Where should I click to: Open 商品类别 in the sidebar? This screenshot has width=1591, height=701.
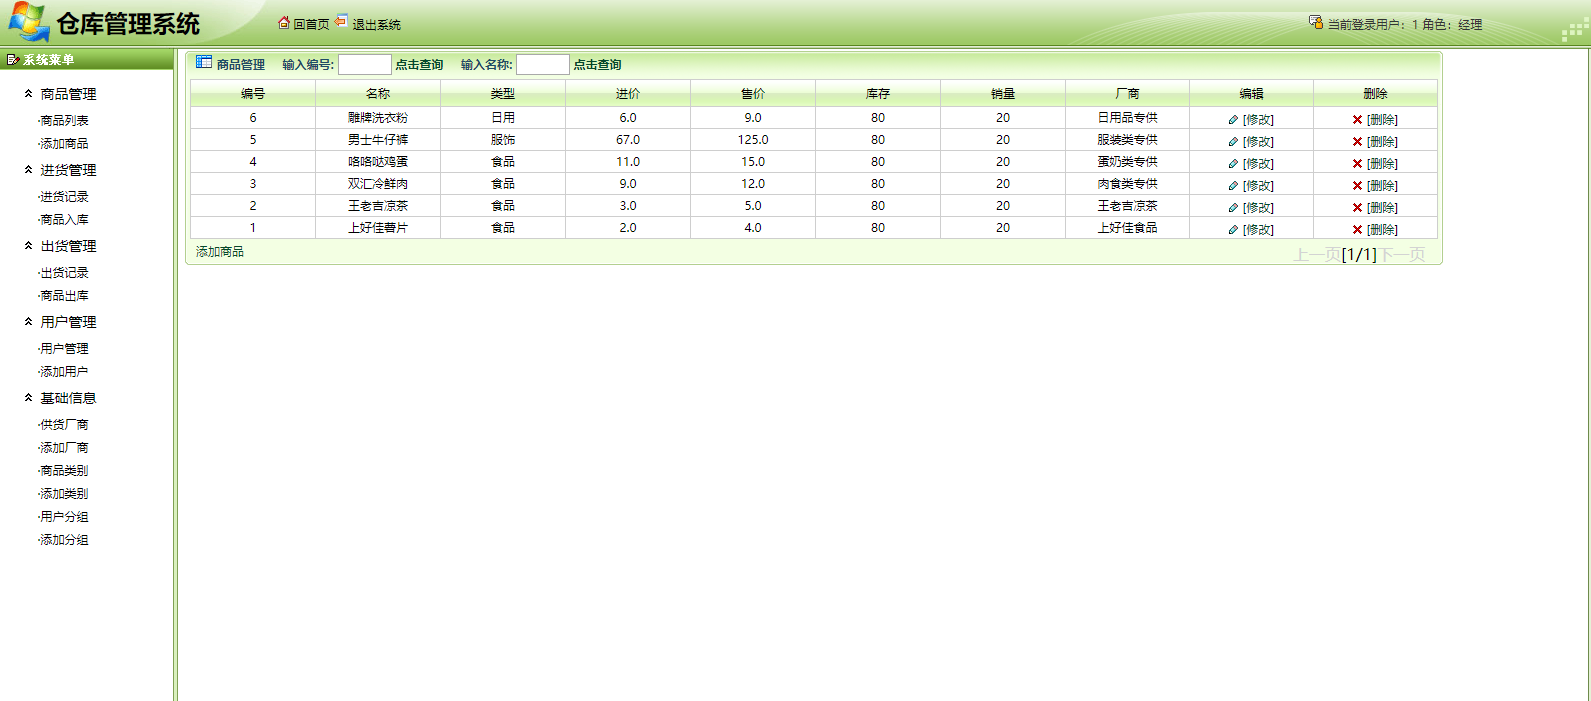(x=64, y=470)
